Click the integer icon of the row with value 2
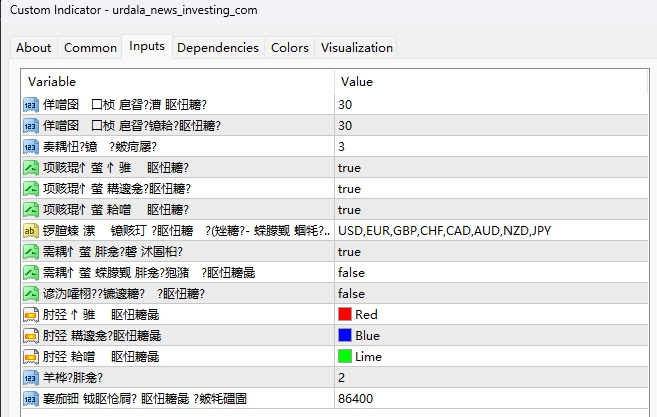The image size is (657, 417). coord(31,377)
